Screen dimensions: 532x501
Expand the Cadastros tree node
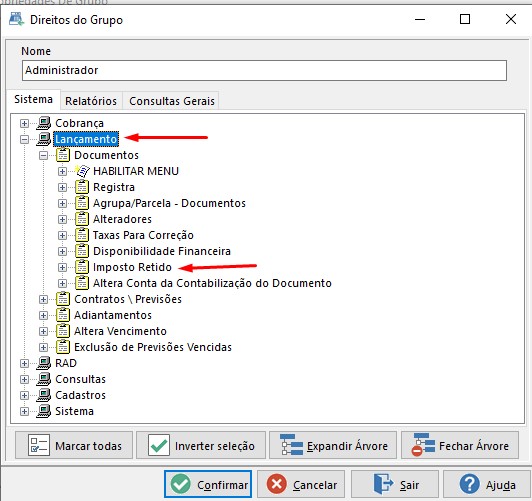pyautogui.click(x=24, y=395)
